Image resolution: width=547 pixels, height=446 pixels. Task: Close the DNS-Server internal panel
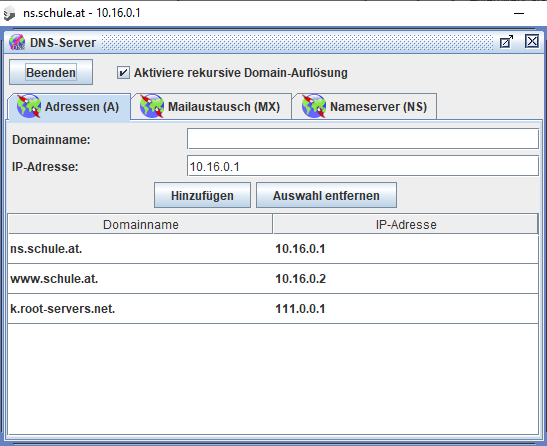click(x=532, y=41)
